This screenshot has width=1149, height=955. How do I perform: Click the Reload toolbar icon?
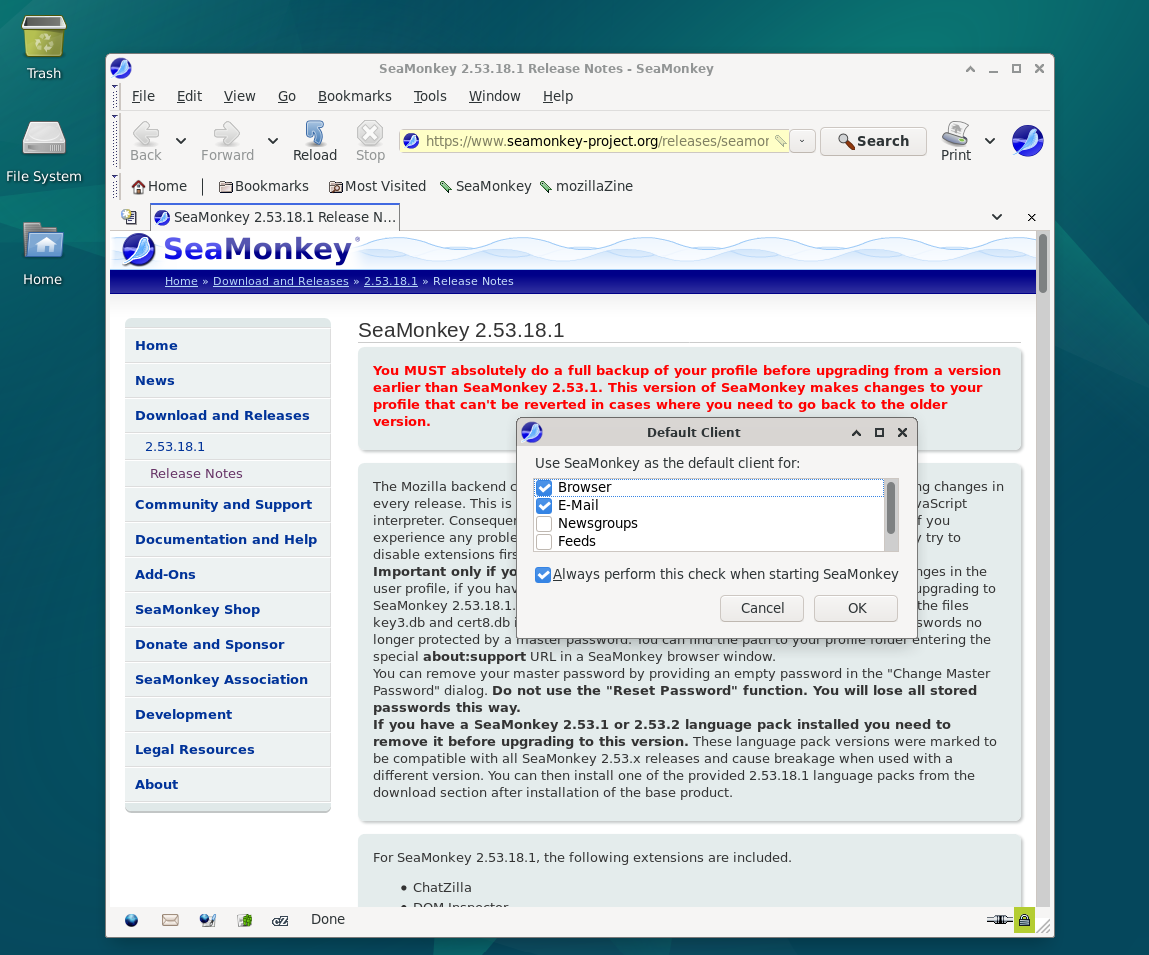pyautogui.click(x=314, y=140)
